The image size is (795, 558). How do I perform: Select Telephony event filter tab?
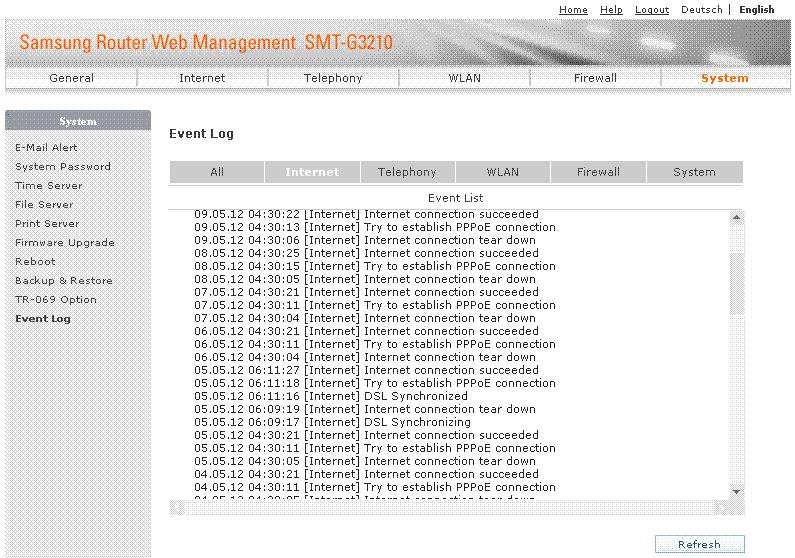click(408, 172)
